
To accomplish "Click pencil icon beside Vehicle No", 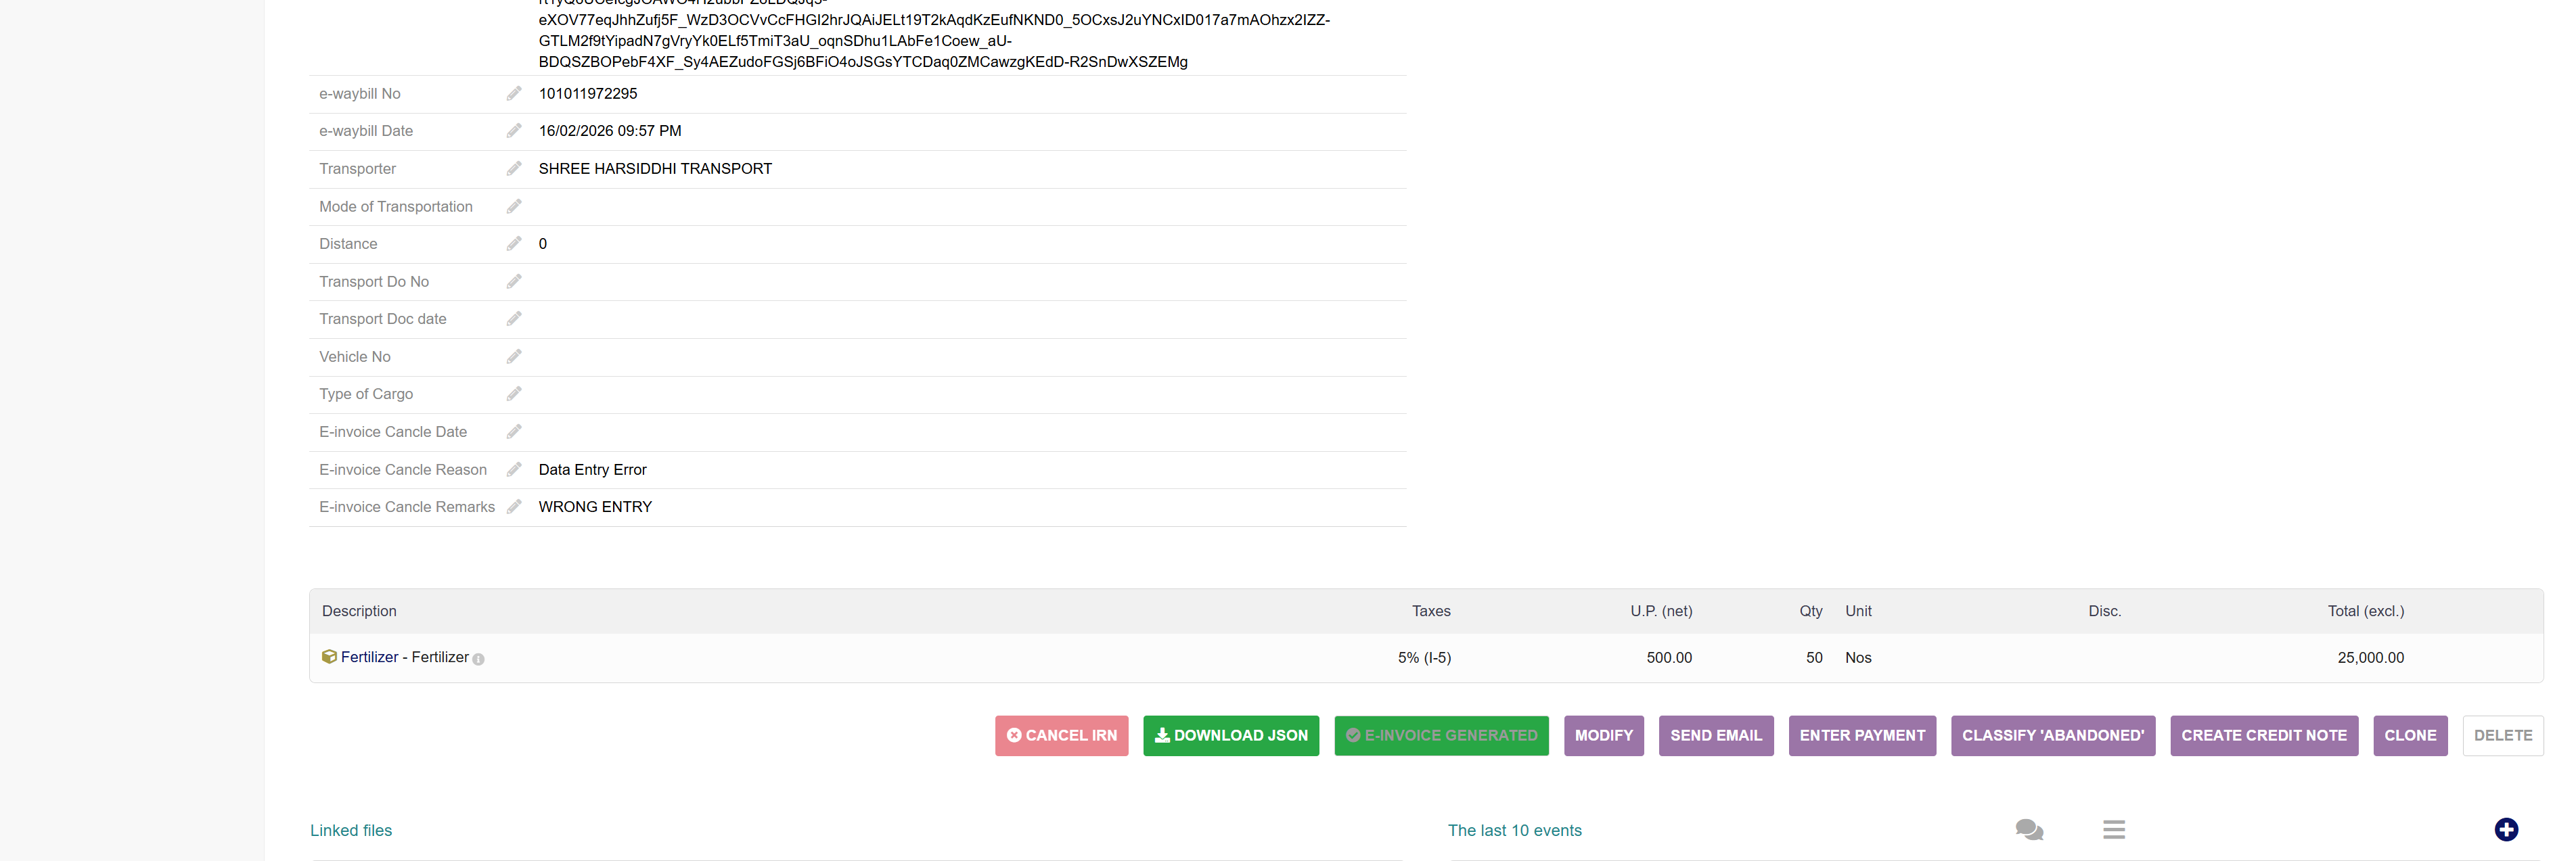I will point(514,357).
